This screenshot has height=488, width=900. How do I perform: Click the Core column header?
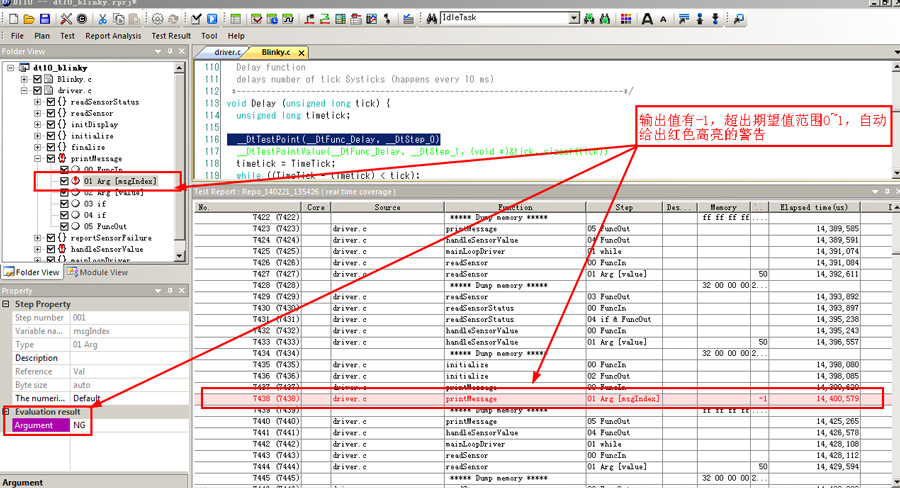coord(316,207)
